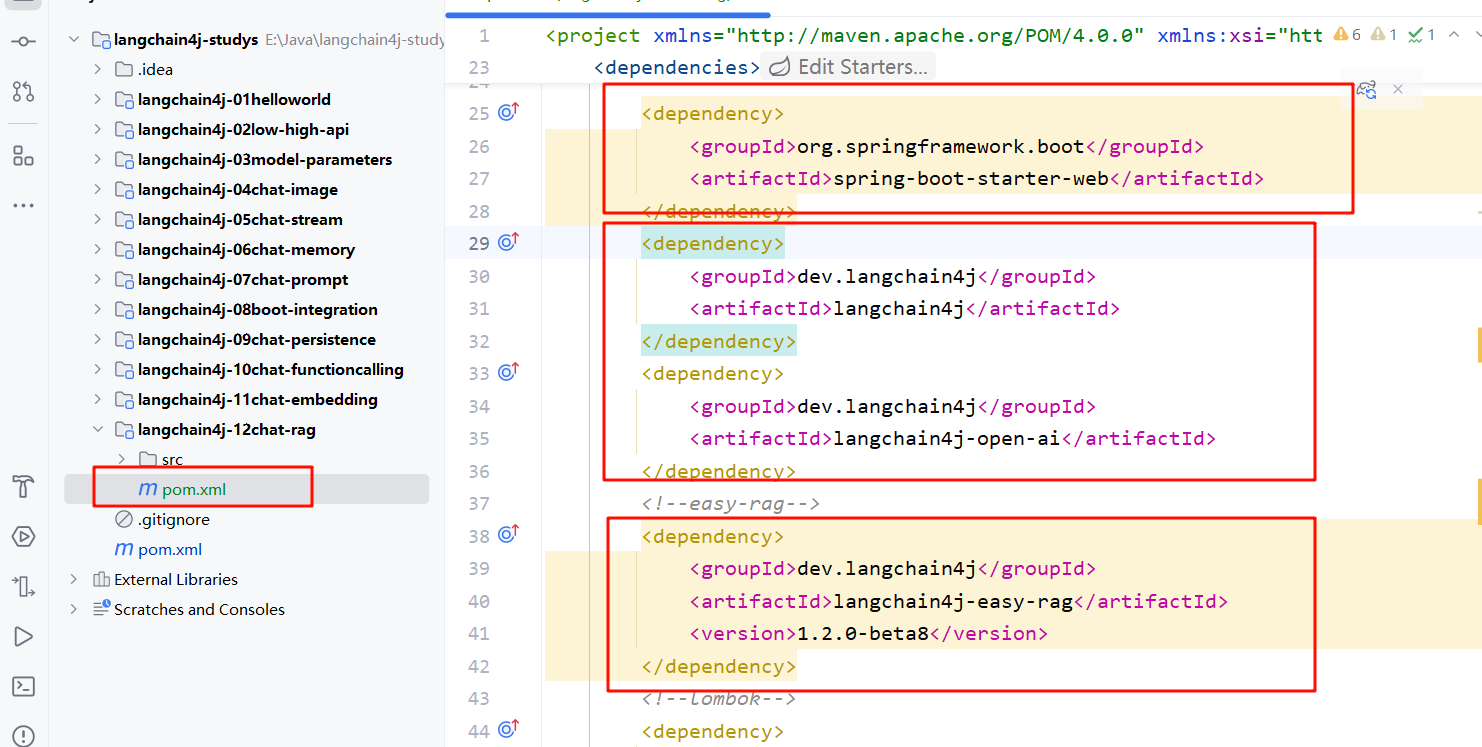Screen dimensions: 1482x747
Task: Expand the External Libraries node
Action: click(x=73, y=579)
